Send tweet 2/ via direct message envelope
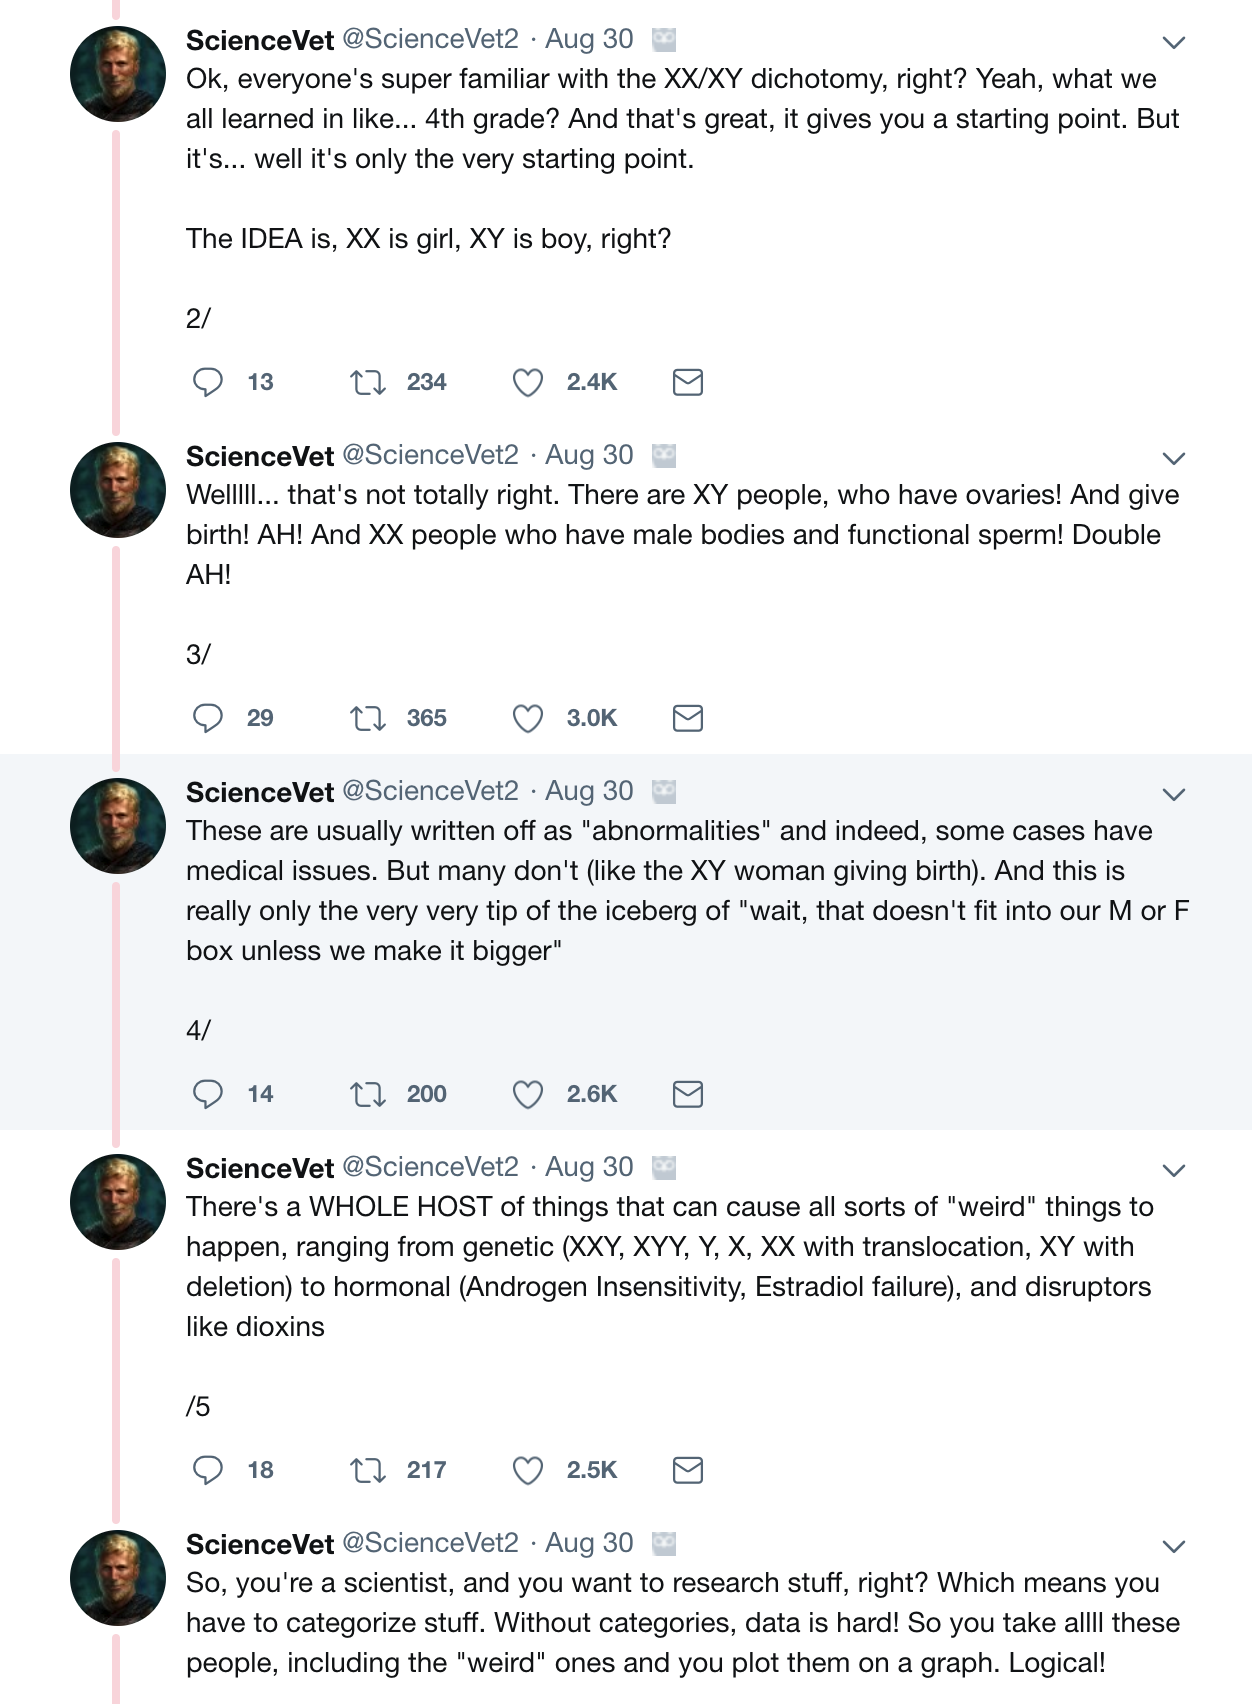 pos(688,382)
